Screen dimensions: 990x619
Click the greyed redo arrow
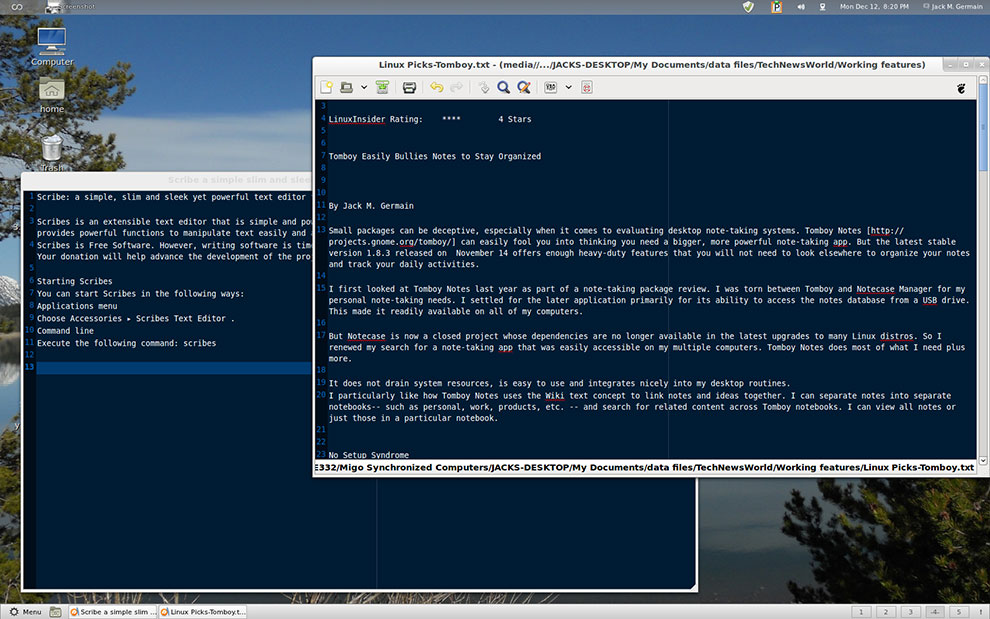click(x=456, y=87)
